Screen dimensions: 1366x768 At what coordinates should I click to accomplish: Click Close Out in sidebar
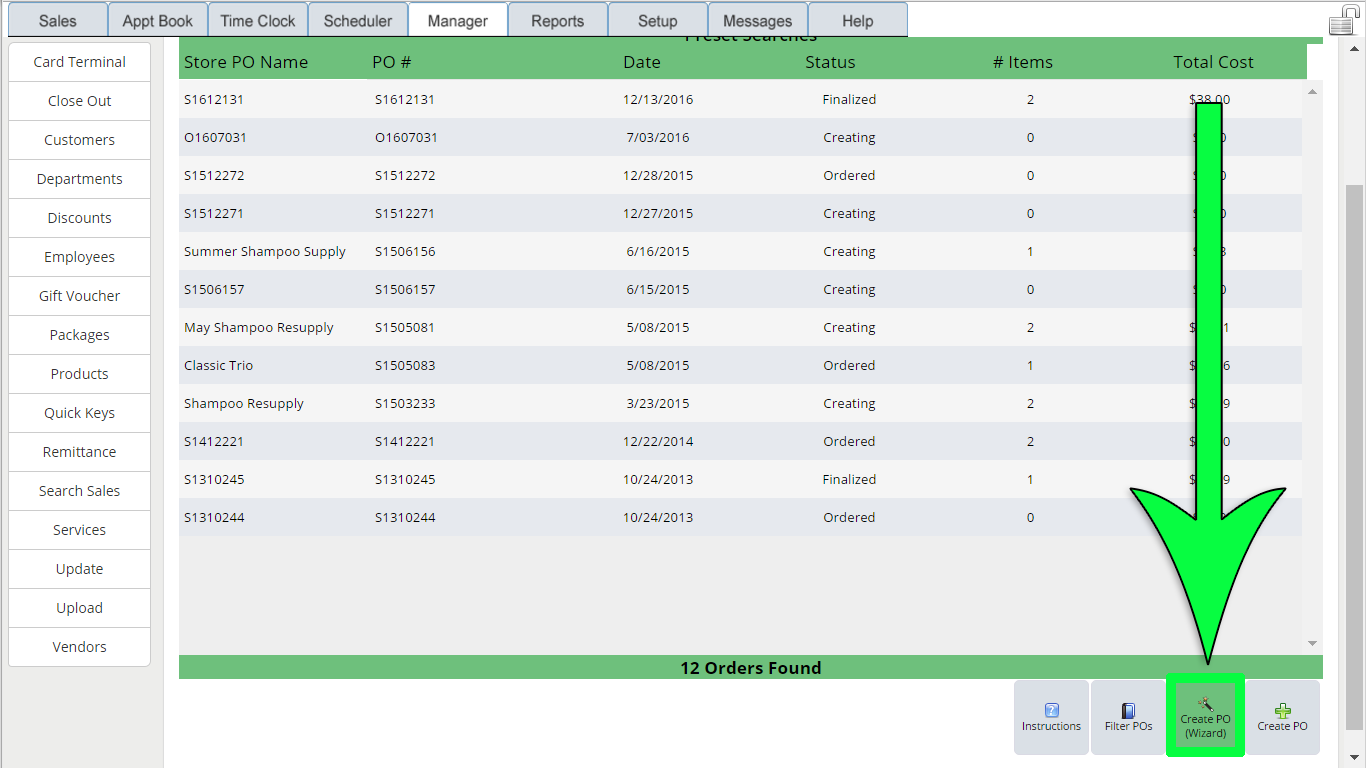pos(79,101)
